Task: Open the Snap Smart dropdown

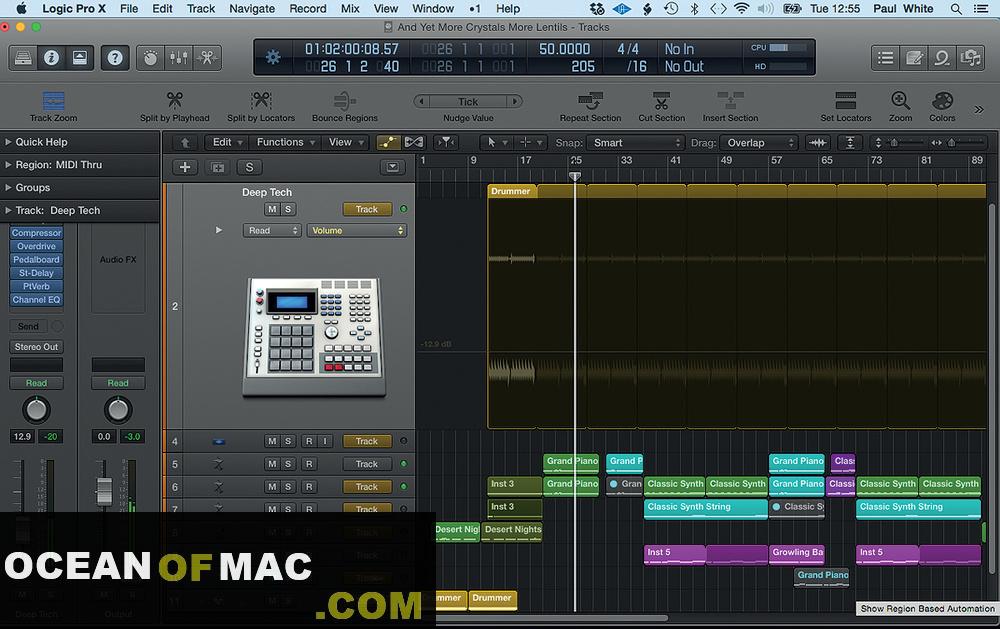Action: pos(636,143)
